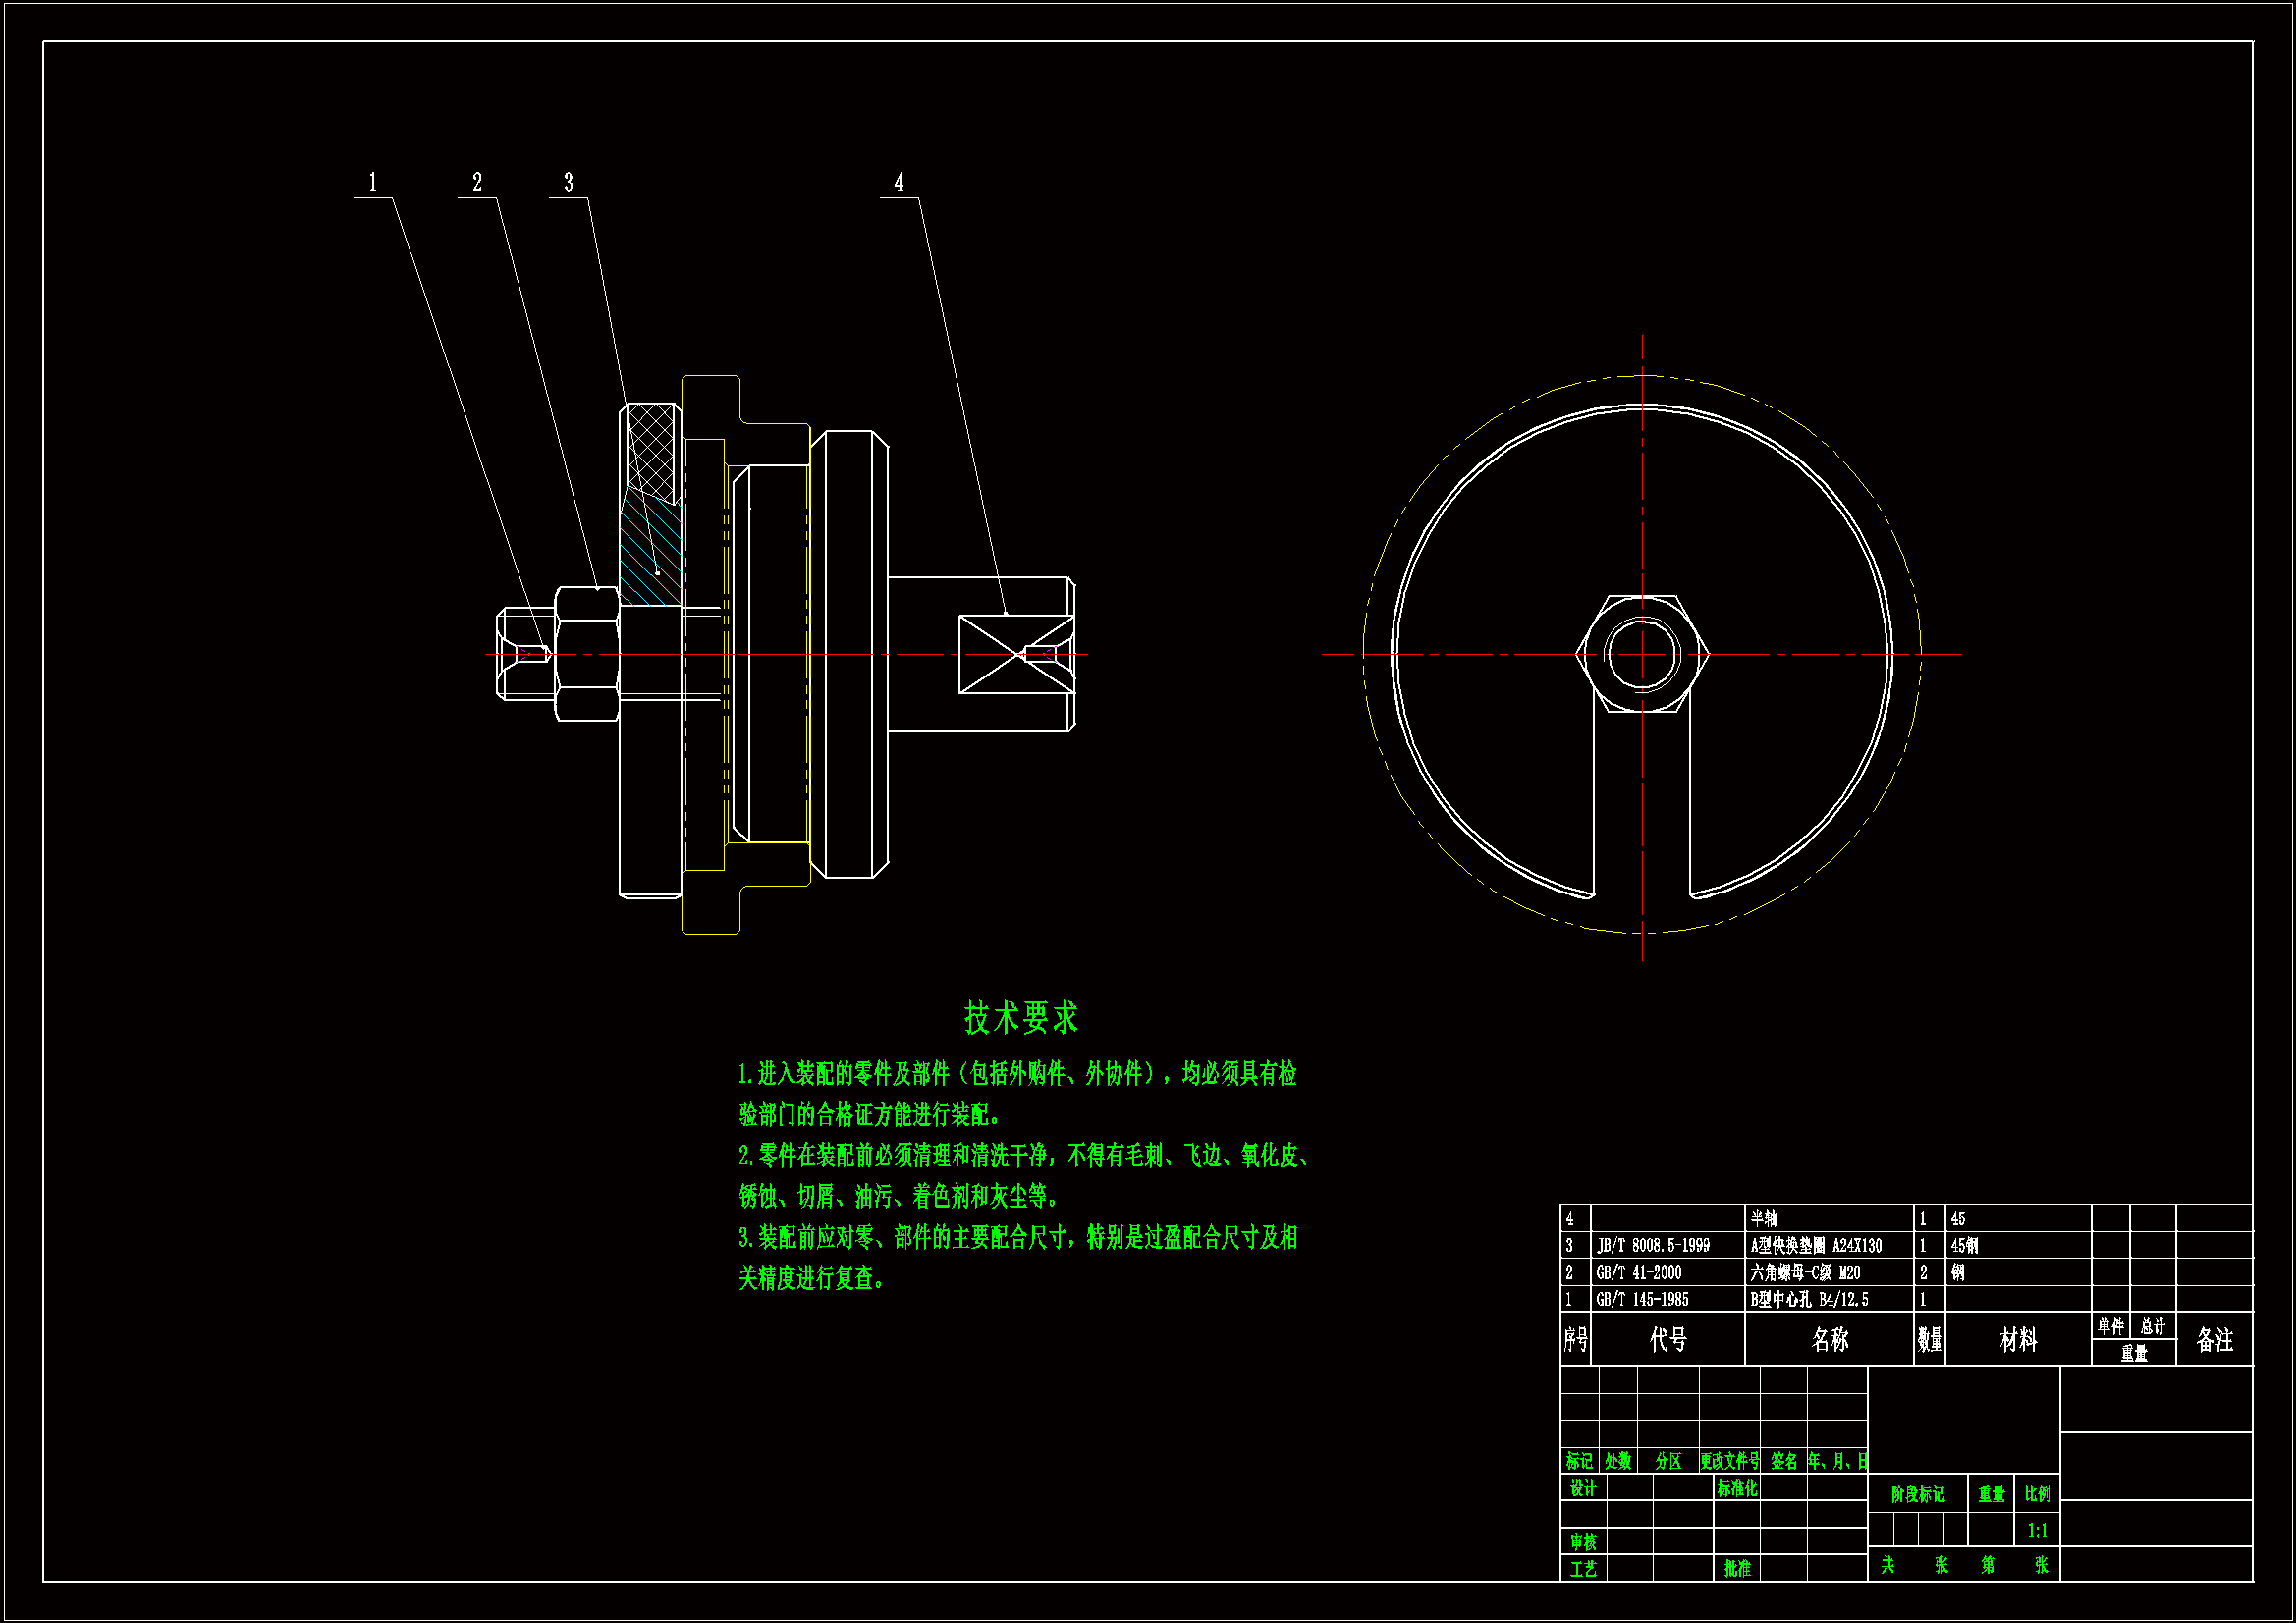Click callout number 1 label
This screenshot has height=1623, width=2296.
pos(373,183)
